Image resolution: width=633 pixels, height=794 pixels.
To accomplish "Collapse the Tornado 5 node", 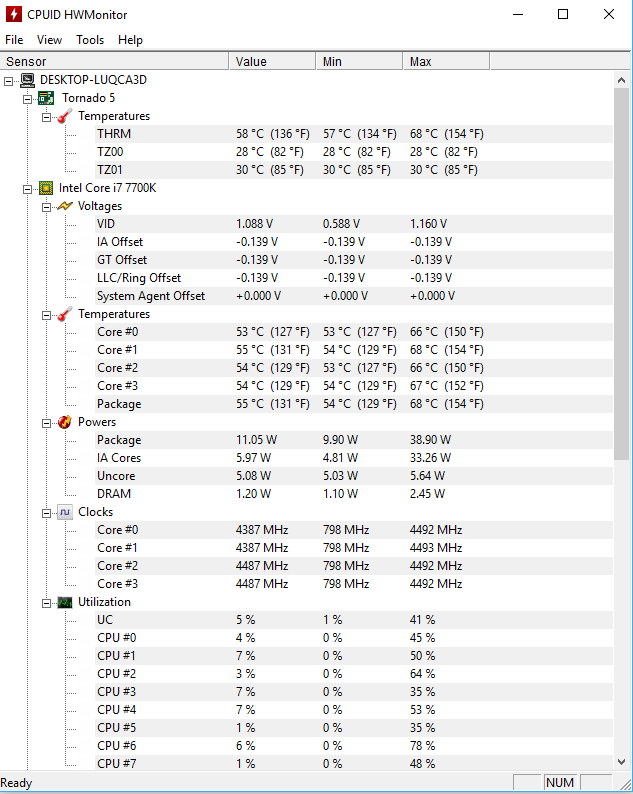I will click(x=27, y=99).
